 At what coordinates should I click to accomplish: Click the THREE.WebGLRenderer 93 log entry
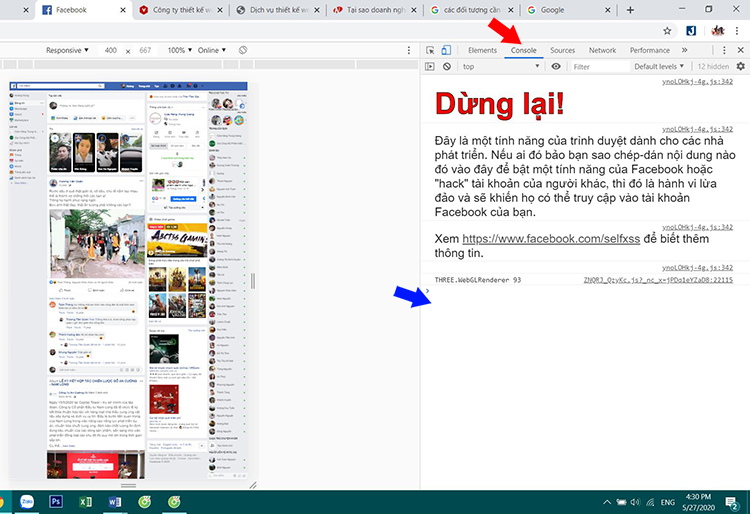click(x=478, y=280)
